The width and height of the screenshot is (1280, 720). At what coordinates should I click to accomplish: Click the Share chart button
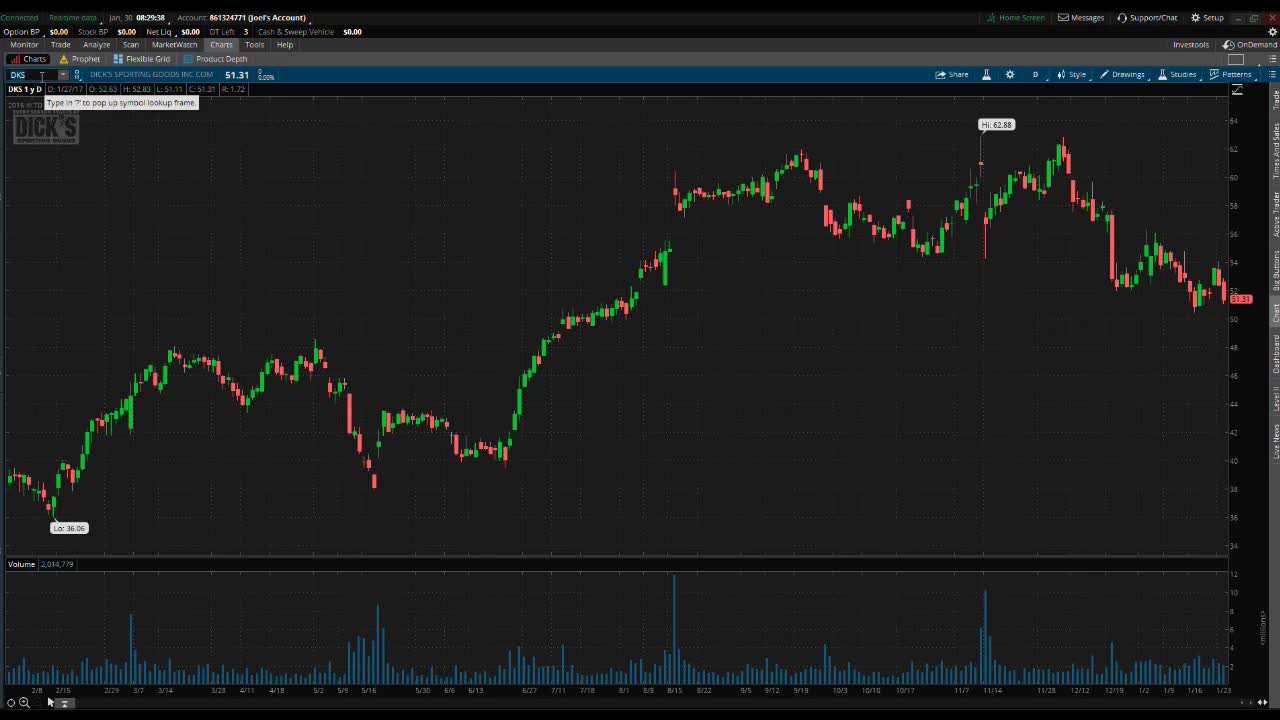click(952, 75)
